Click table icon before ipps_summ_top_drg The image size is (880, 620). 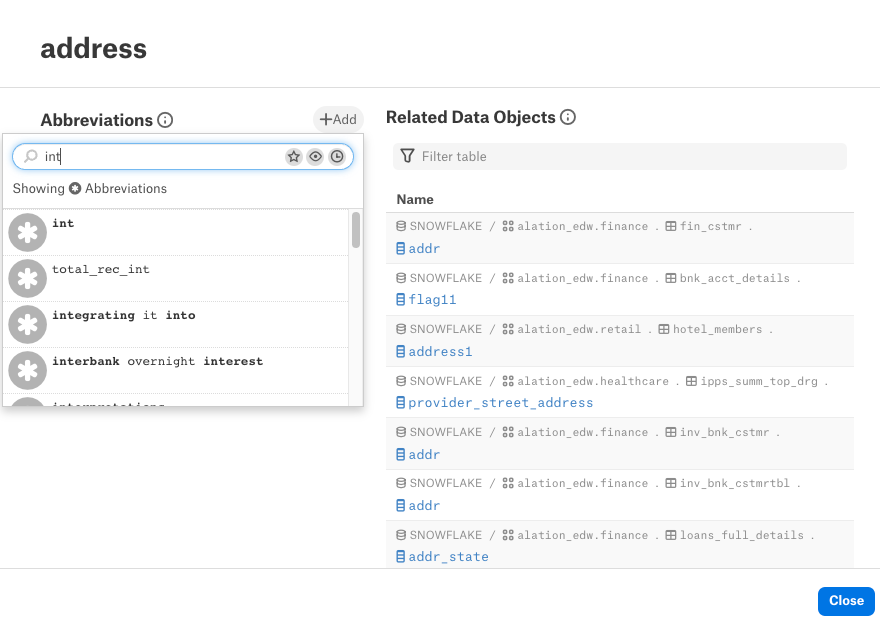click(x=691, y=381)
